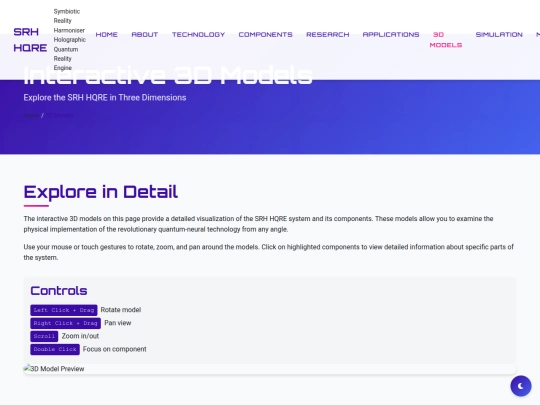Viewport: 540px width, 405px height.
Task: Click the 'Controls' heading
Action: [59, 291]
